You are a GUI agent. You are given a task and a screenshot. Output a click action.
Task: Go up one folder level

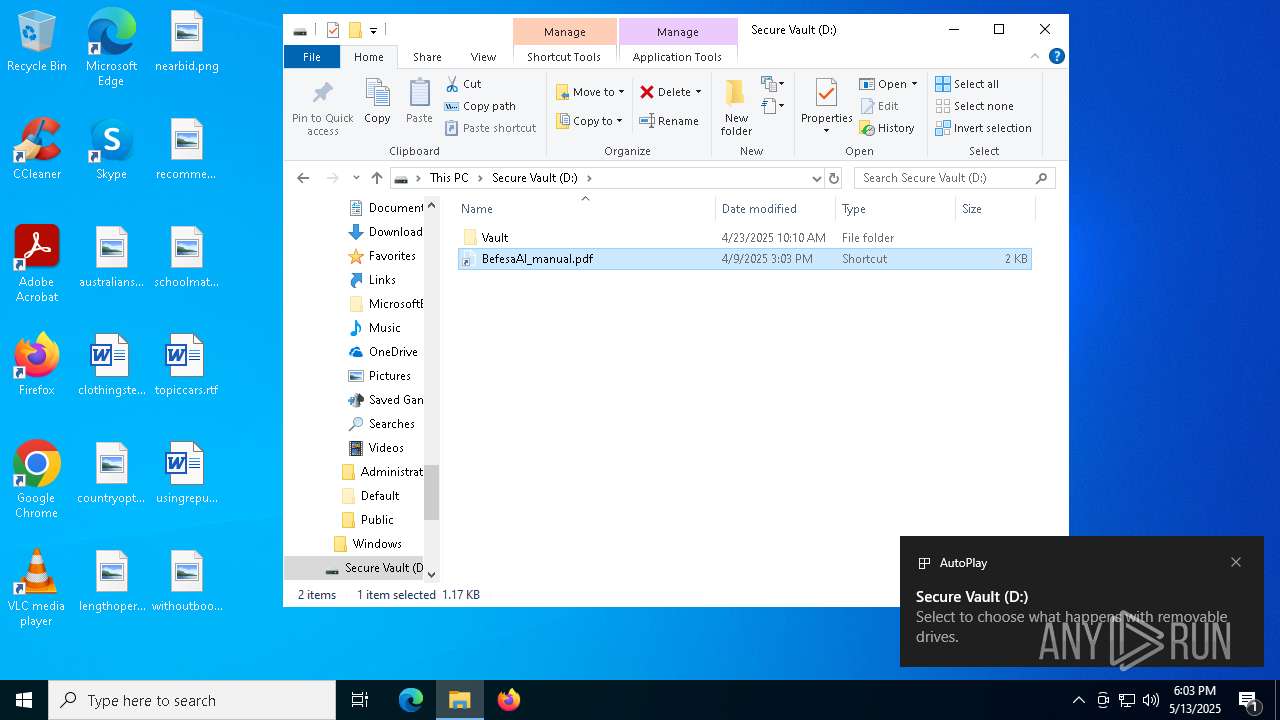coord(377,178)
